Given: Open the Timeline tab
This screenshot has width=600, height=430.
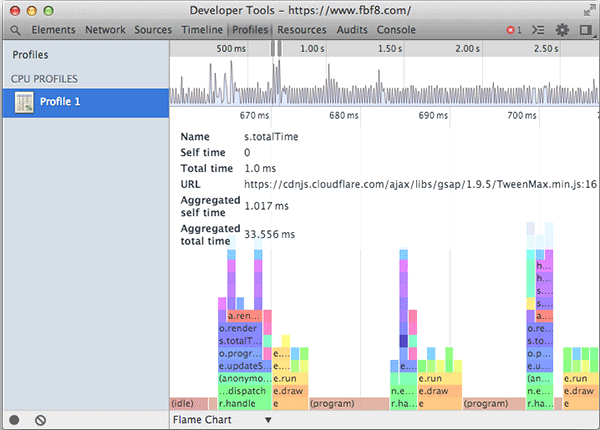Looking at the screenshot, I should pos(202,30).
